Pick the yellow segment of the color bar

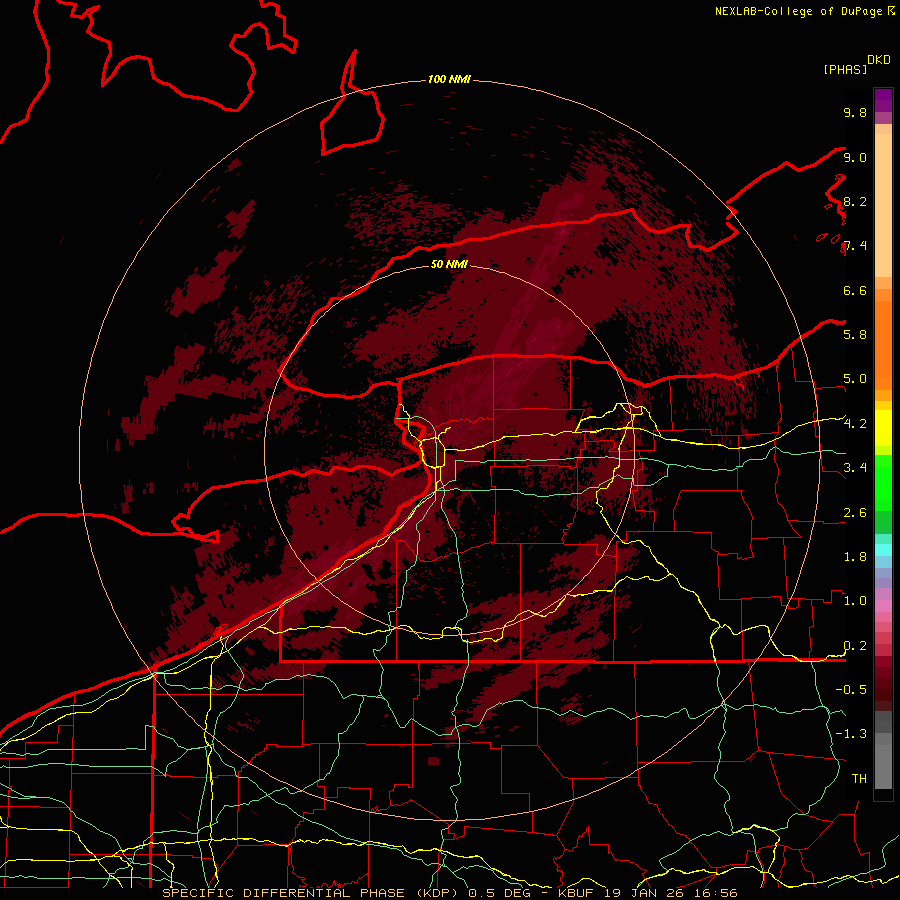pyautogui.click(x=883, y=428)
